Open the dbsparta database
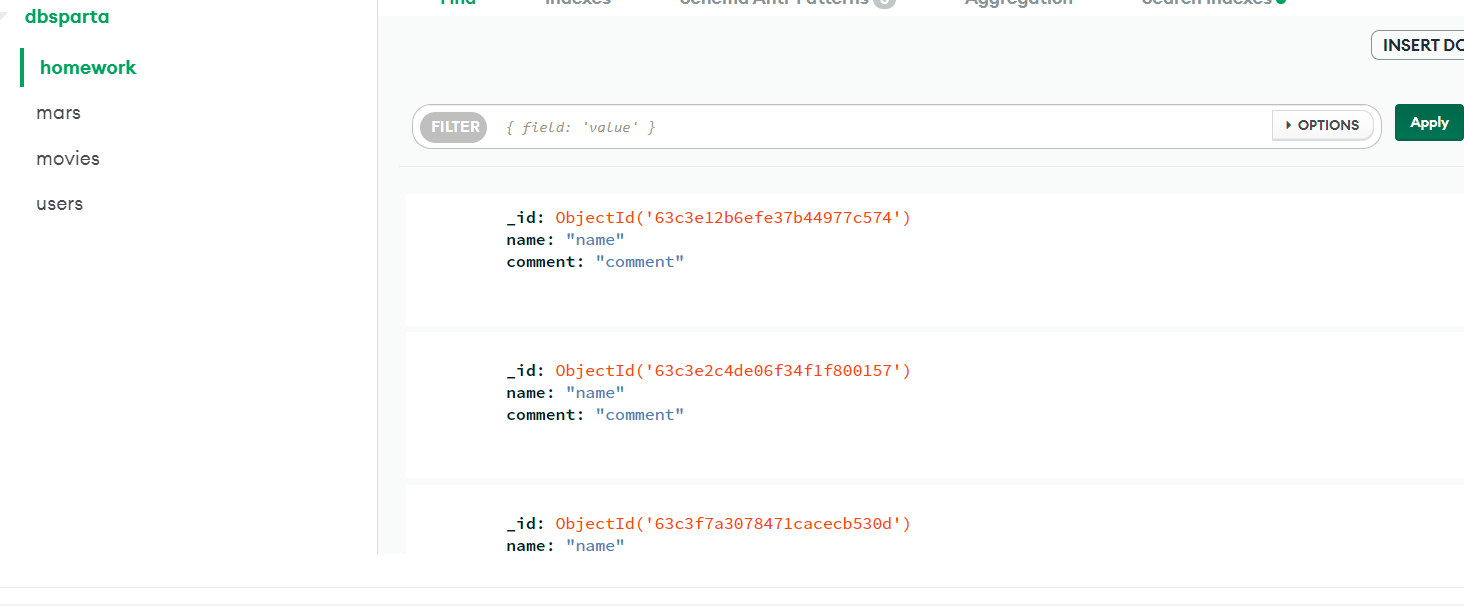 [x=67, y=17]
